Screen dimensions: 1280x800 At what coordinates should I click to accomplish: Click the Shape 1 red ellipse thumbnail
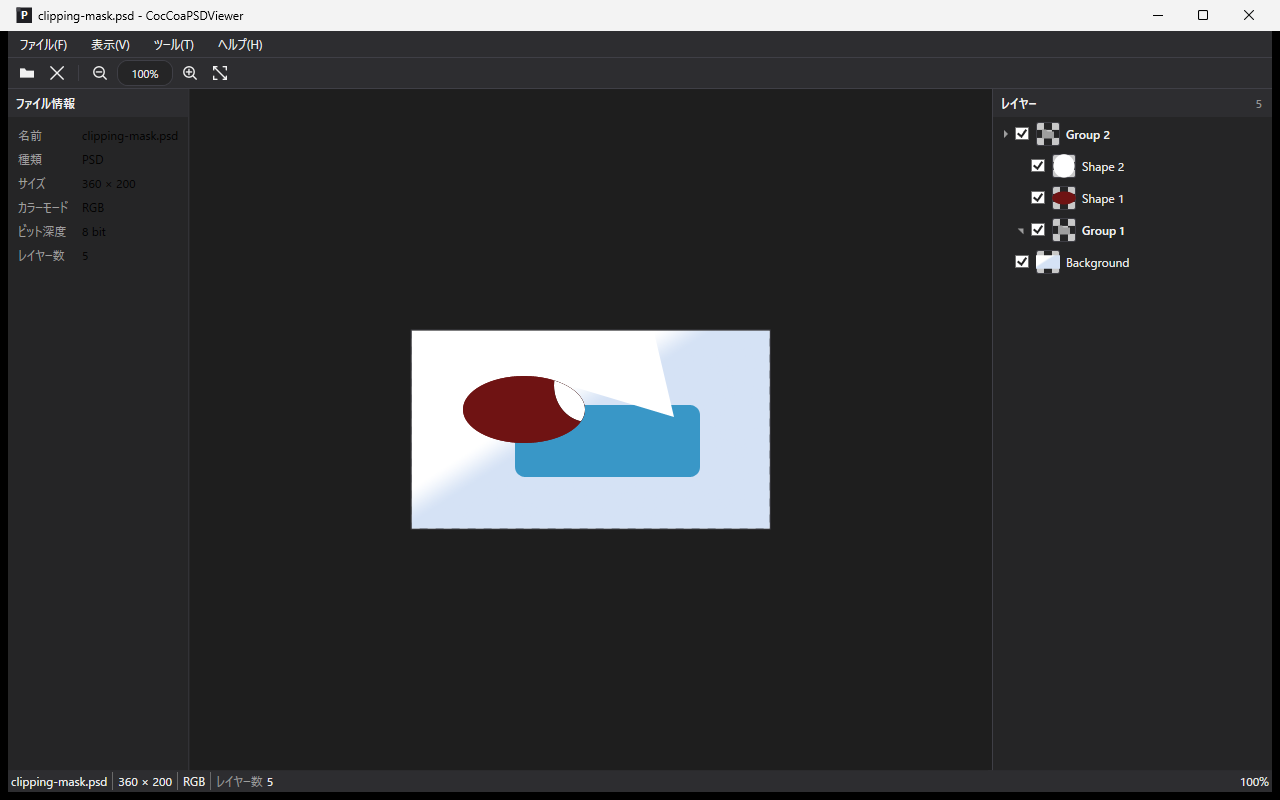(1064, 198)
